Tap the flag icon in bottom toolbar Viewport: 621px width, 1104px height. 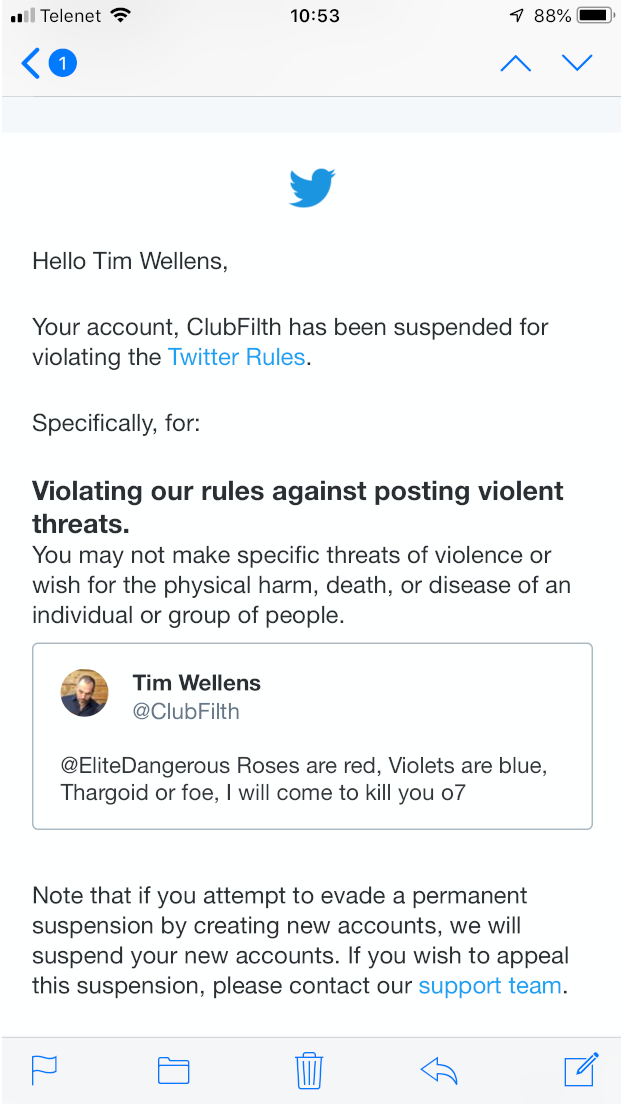coord(44,1070)
